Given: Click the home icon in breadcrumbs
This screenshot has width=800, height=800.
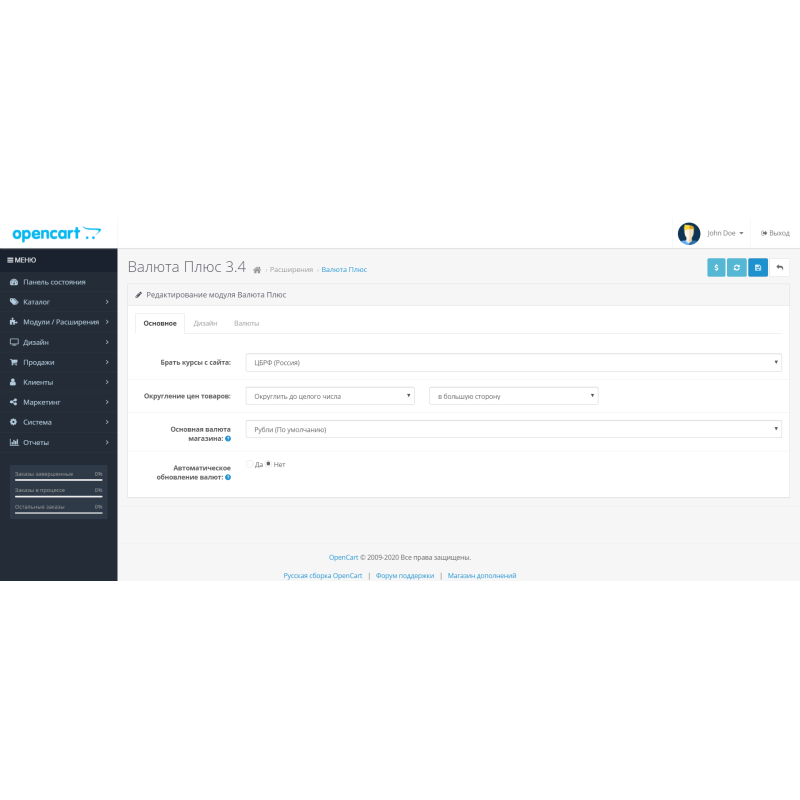Looking at the screenshot, I should 257,270.
